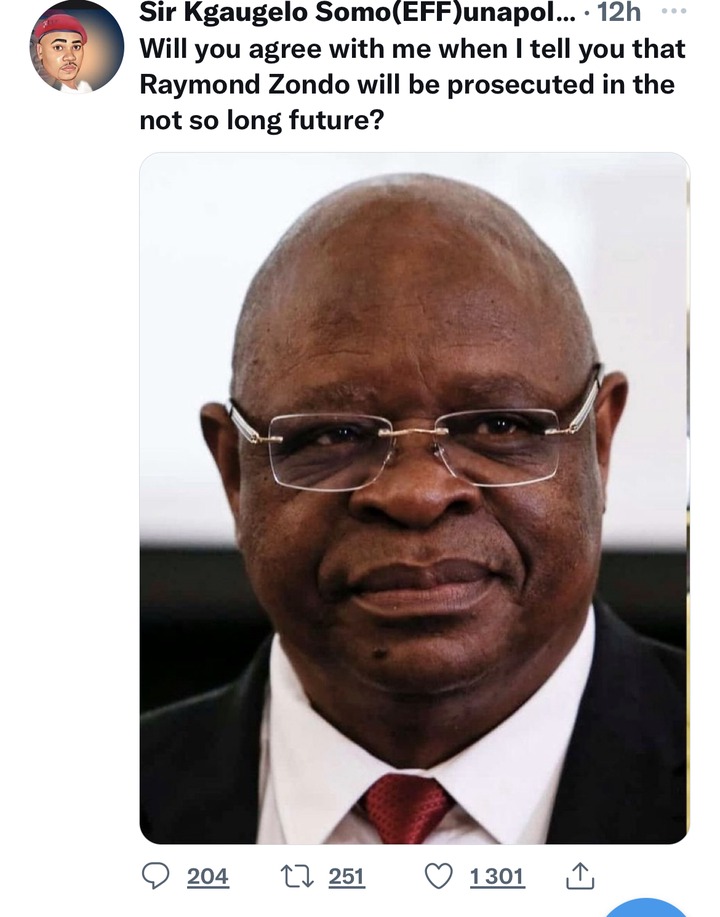This screenshot has height=917, width=720.
Task: View the 1 301 likes count
Action: pyautogui.click(x=497, y=876)
